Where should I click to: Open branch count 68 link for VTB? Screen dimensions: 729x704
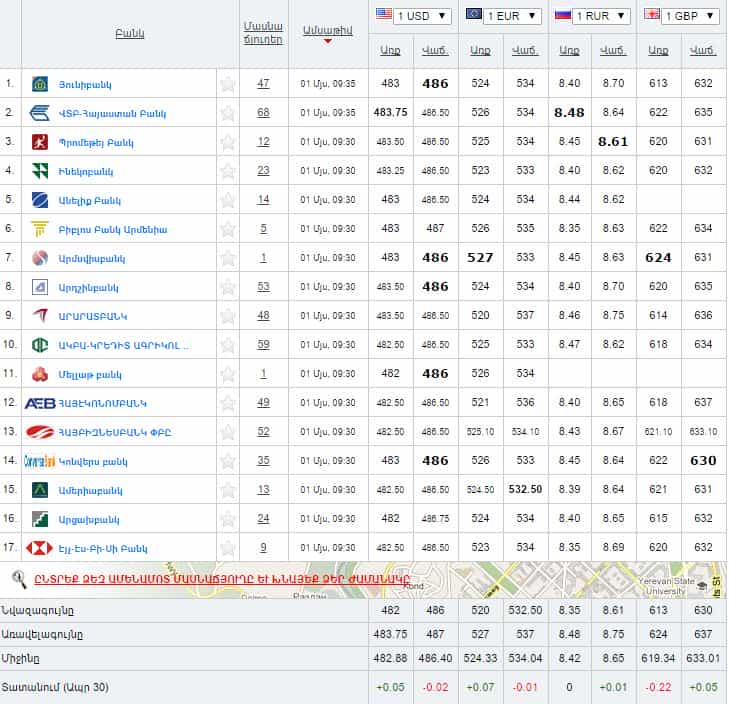click(x=263, y=113)
